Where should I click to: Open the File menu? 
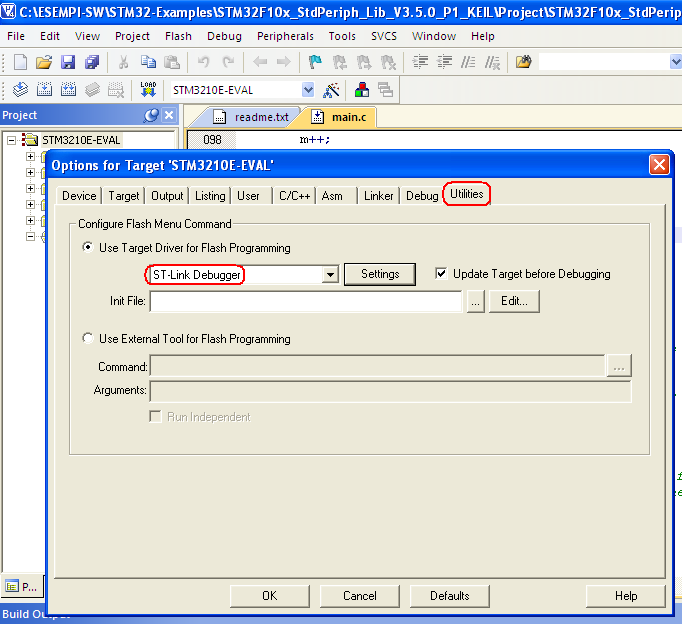tap(16, 36)
